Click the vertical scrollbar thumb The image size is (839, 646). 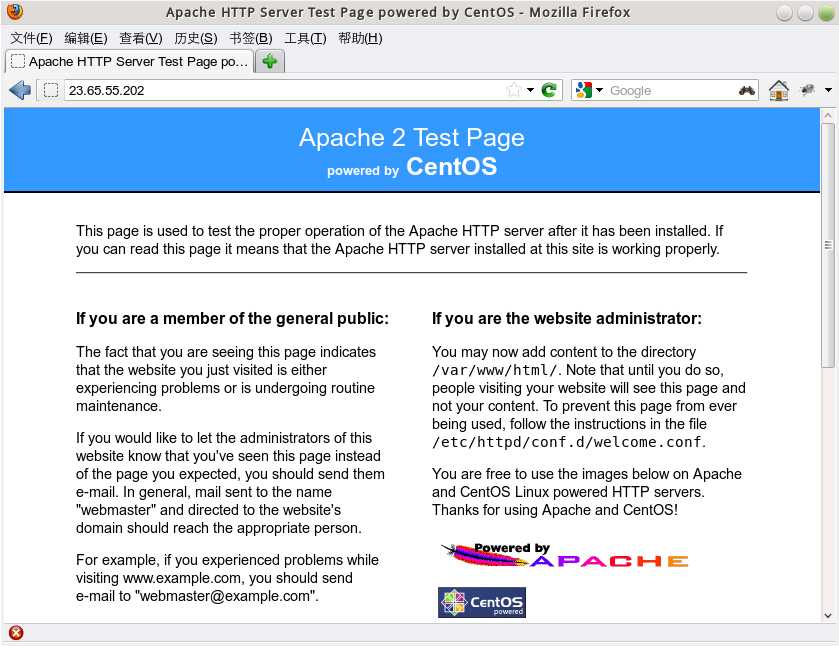click(828, 245)
